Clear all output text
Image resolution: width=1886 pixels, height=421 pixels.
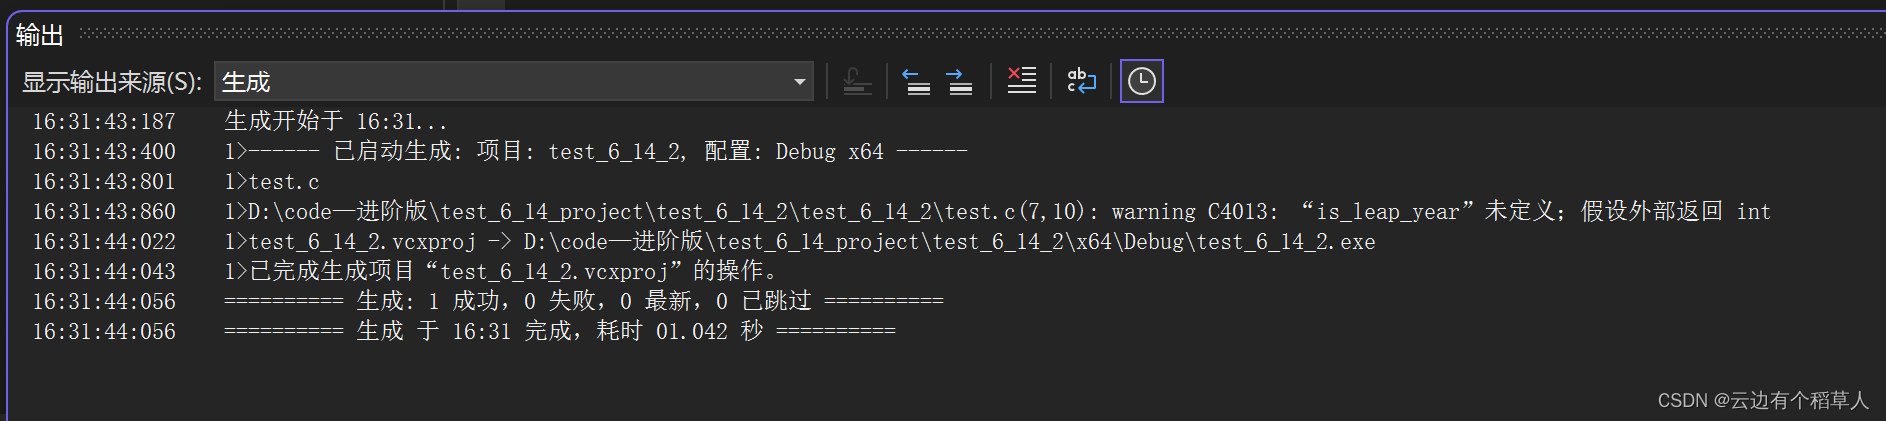coord(1021,81)
